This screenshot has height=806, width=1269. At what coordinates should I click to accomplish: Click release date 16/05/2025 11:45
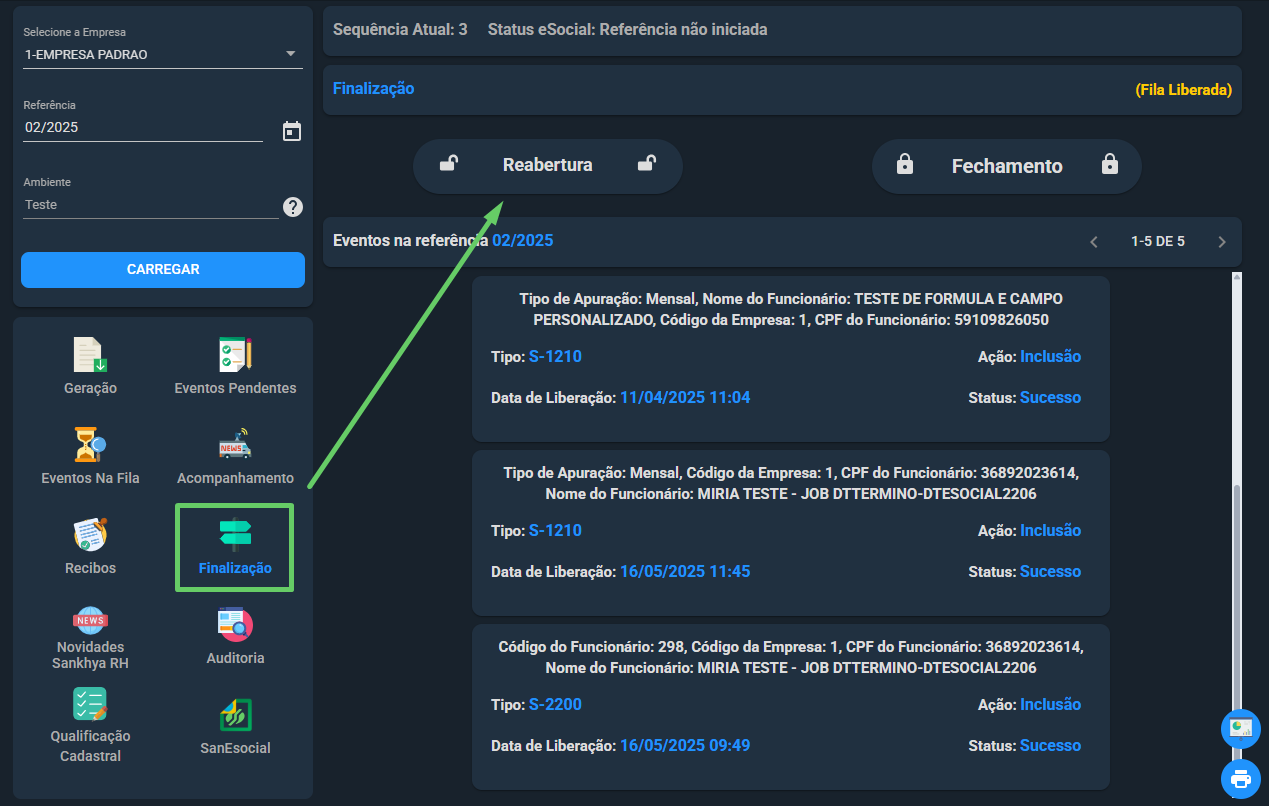coord(685,572)
